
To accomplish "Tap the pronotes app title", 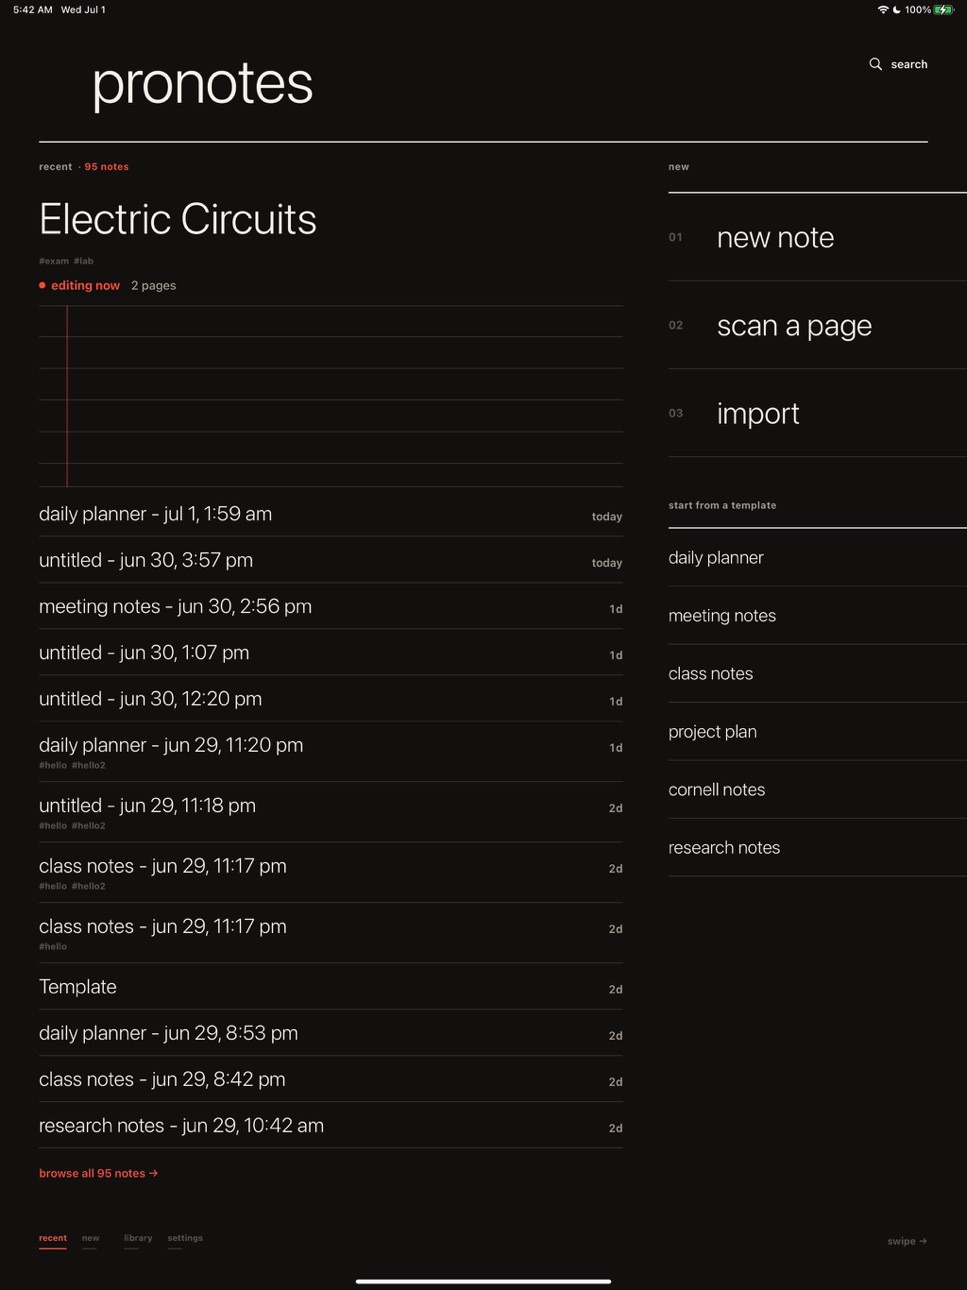I will [203, 83].
